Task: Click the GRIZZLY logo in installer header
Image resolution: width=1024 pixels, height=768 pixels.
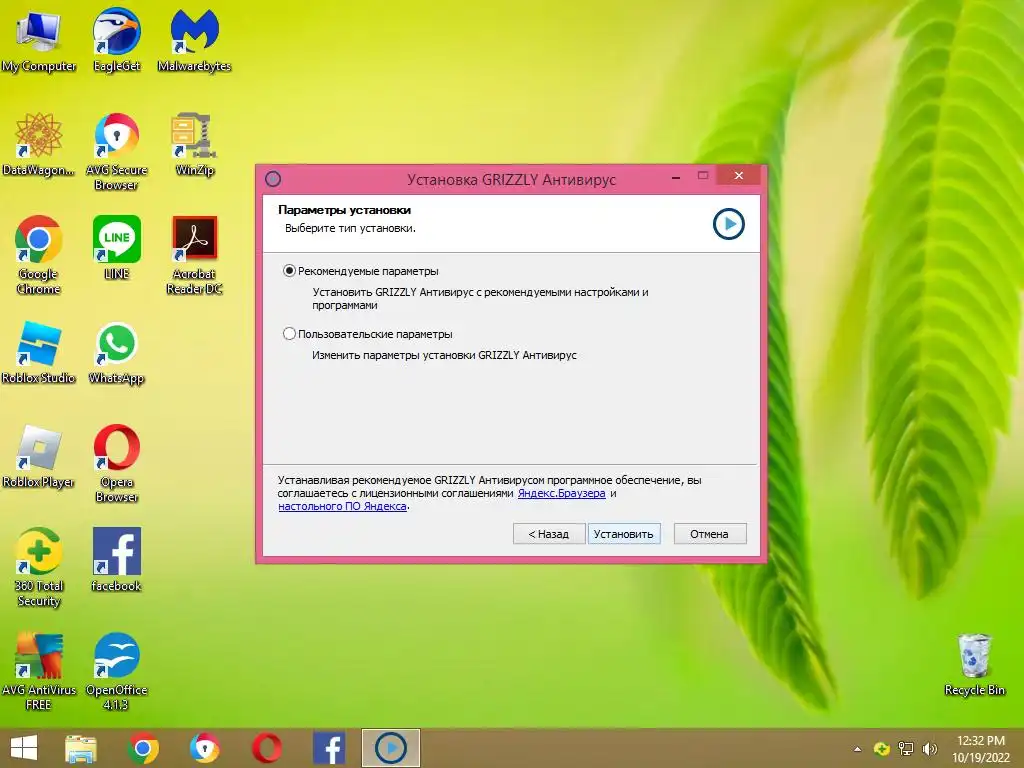Action: coord(729,224)
